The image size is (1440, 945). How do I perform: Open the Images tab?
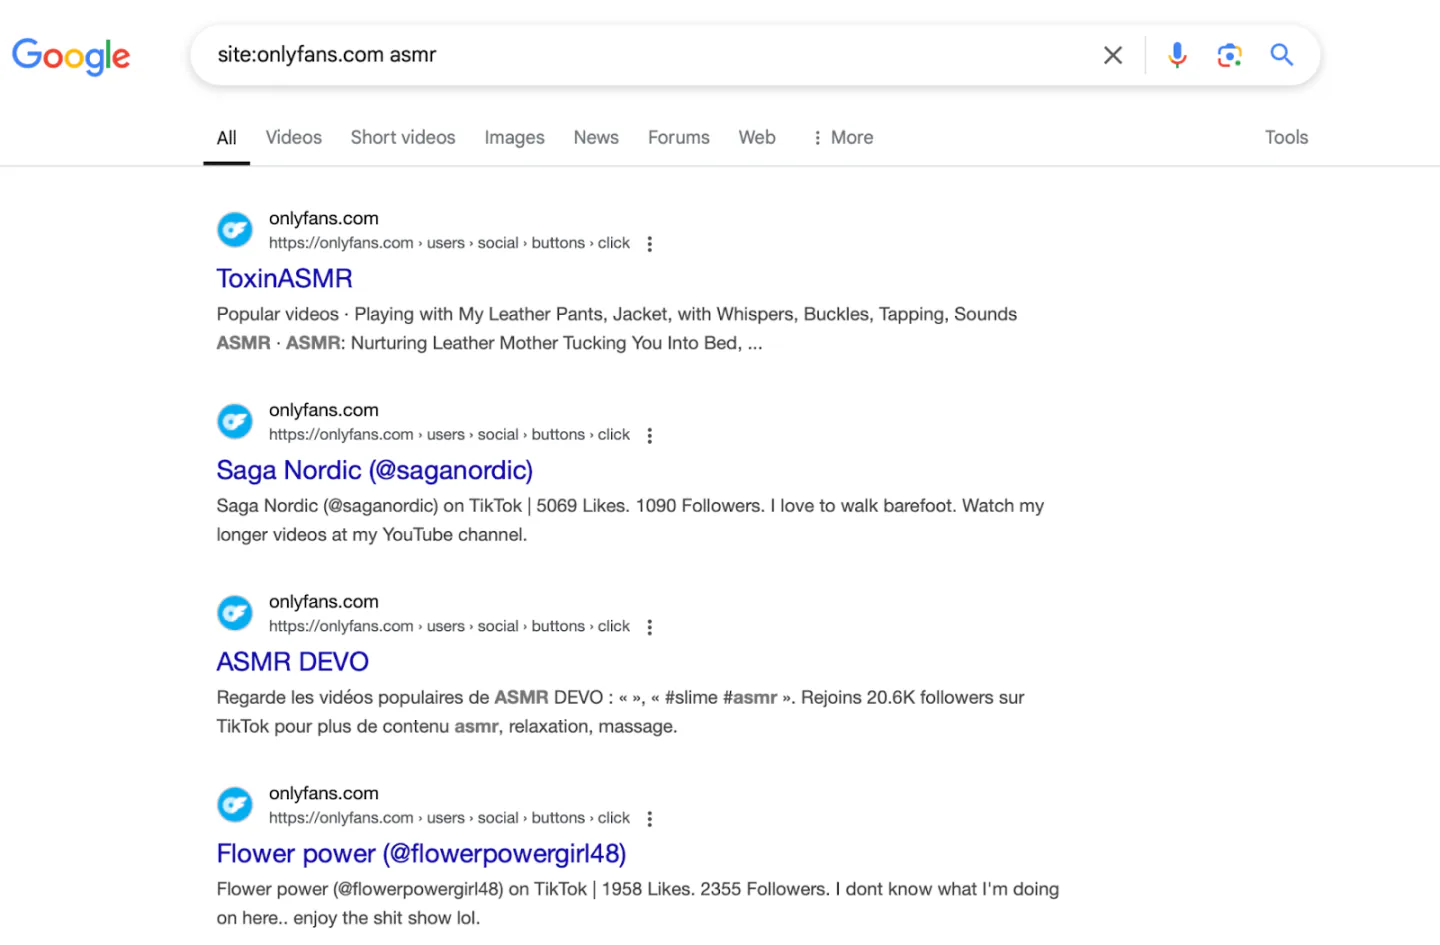pyautogui.click(x=514, y=138)
